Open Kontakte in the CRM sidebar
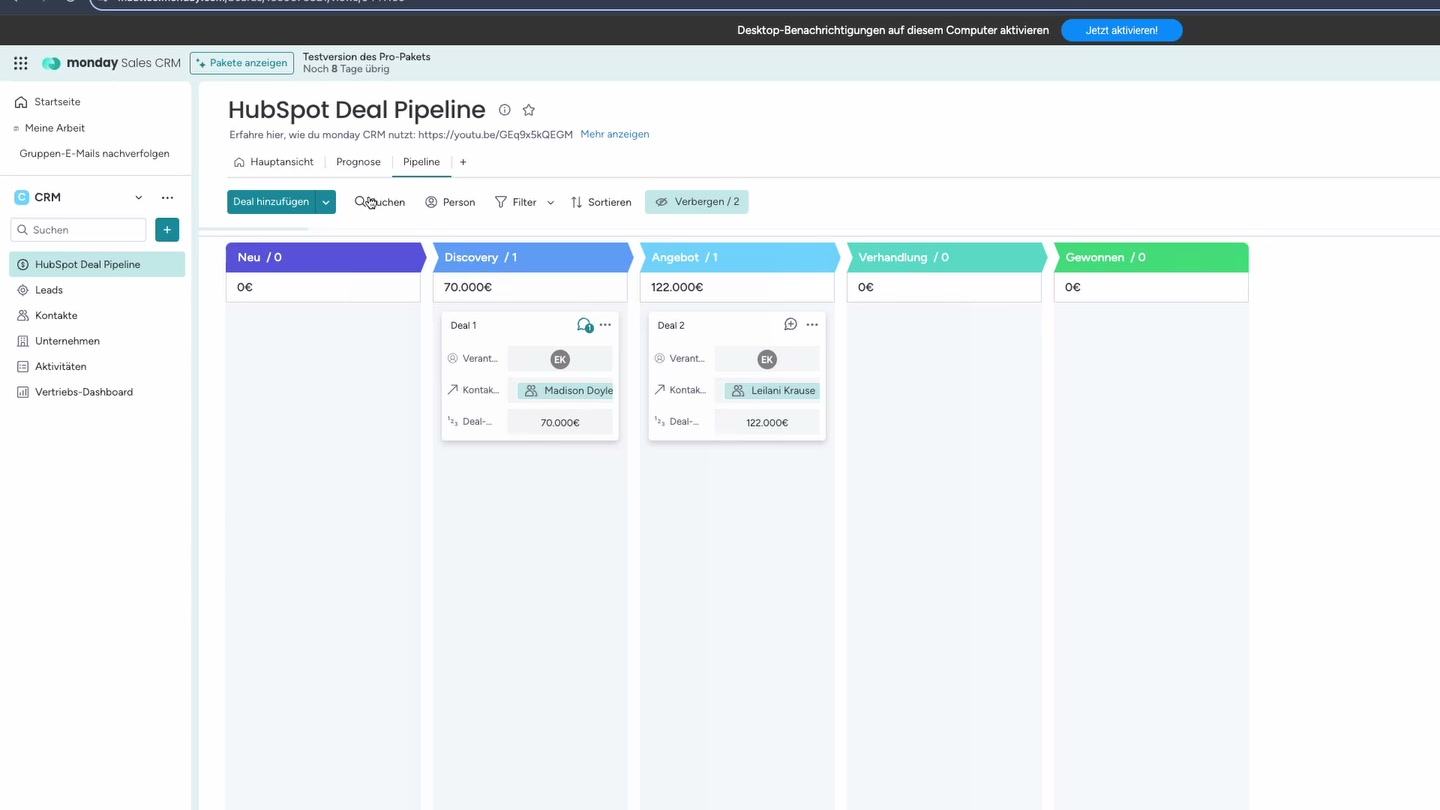The height and width of the screenshot is (810, 1440). 55,315
